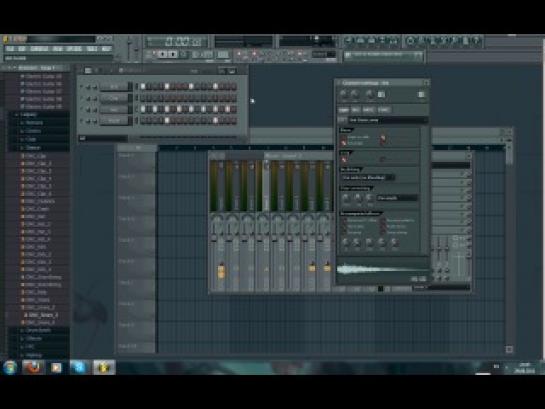Click the Hat channel pan knob
The width and height of the screenshot is (545, 409).
pyautogui.click(x=88, y=110)
